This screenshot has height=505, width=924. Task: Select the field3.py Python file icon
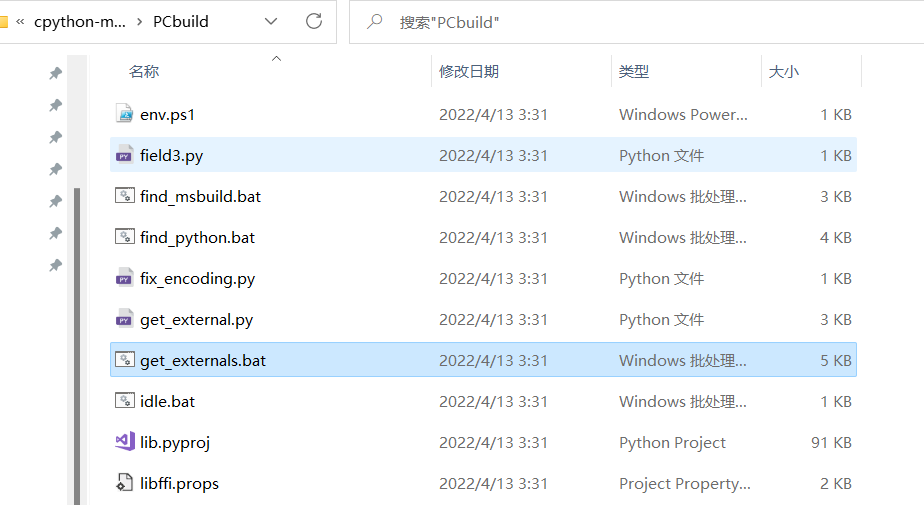coord(125,155)
